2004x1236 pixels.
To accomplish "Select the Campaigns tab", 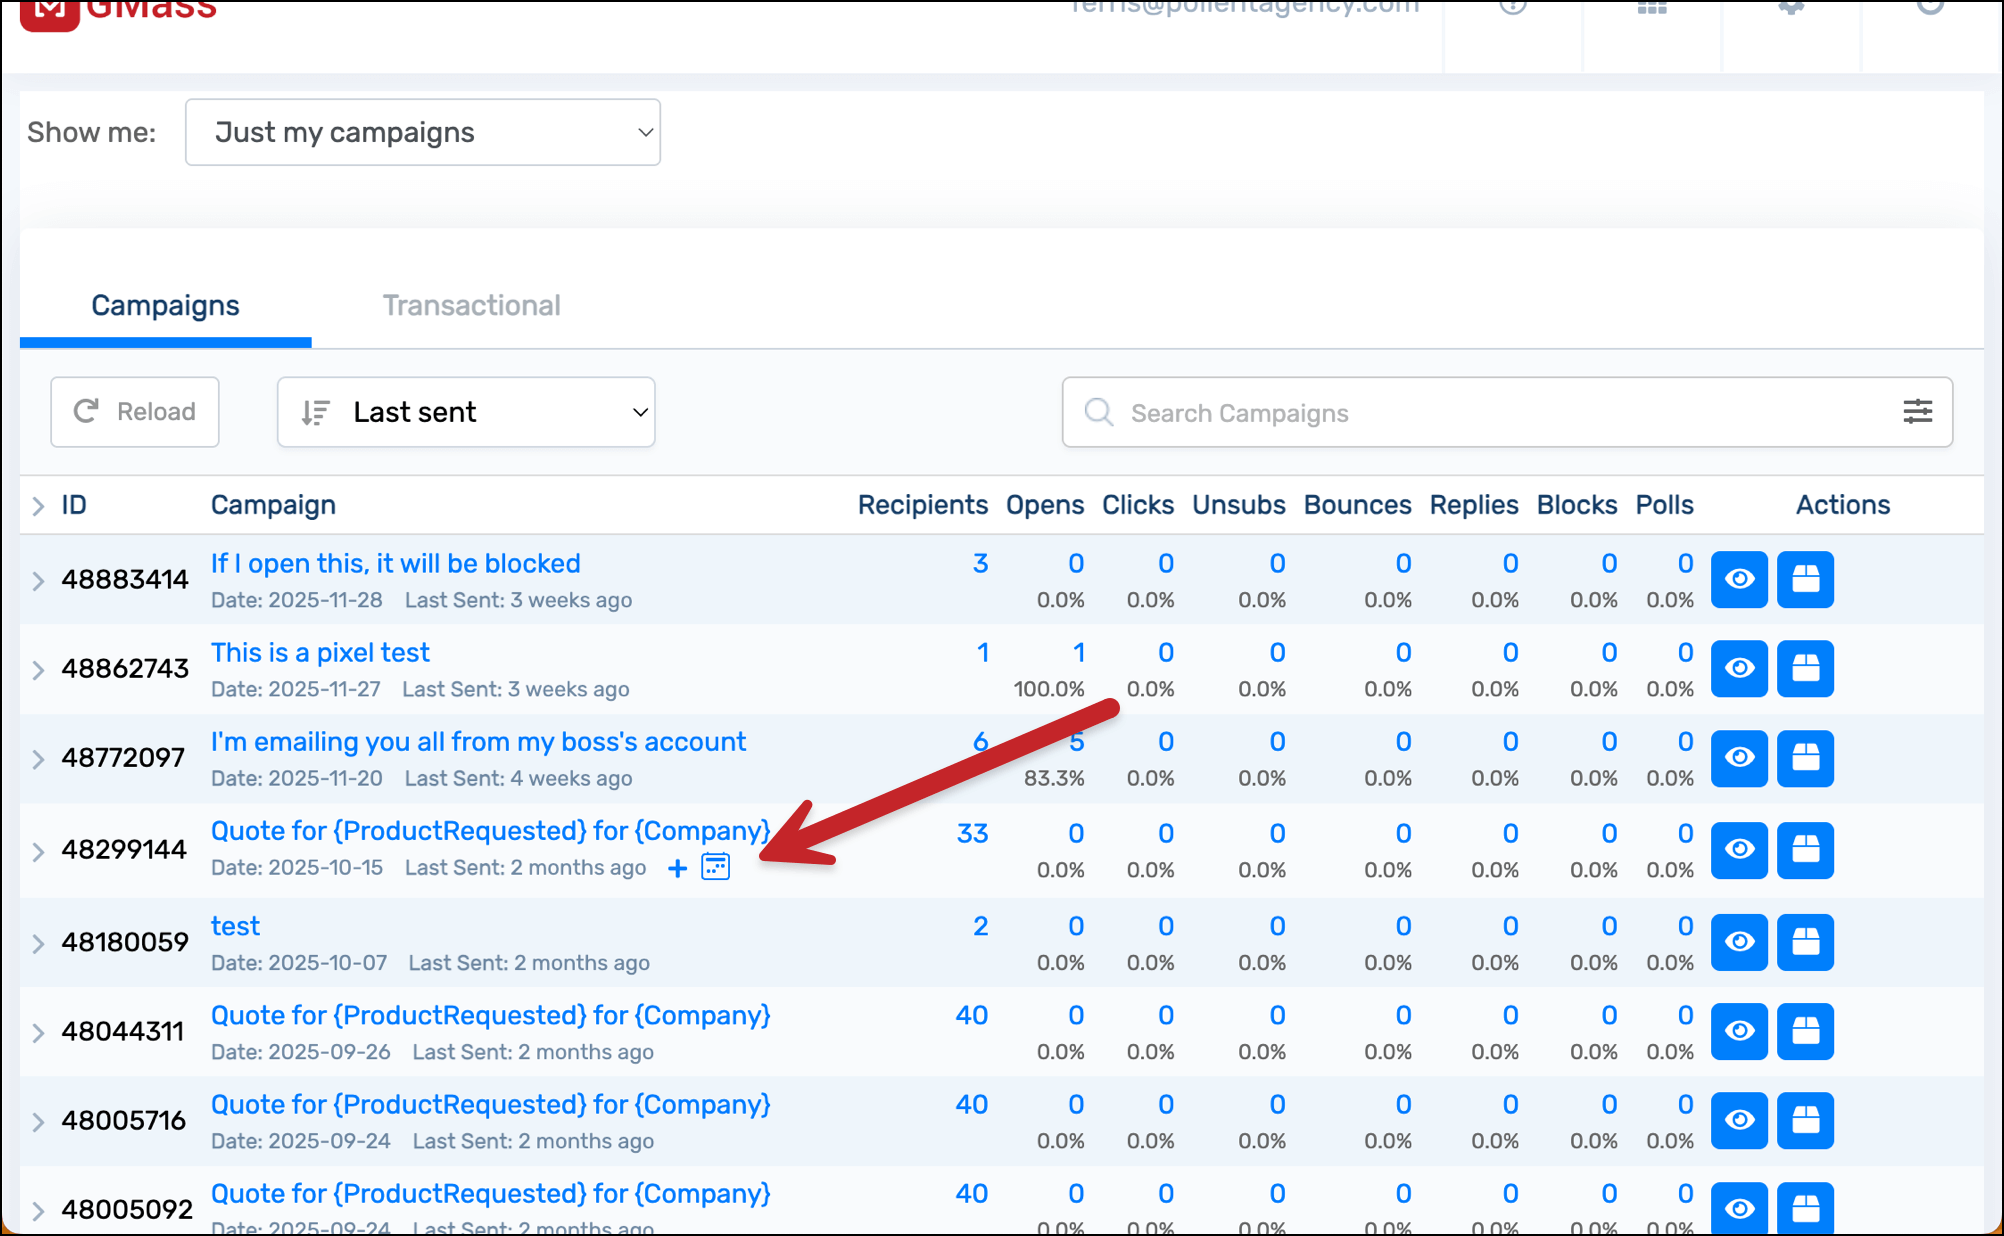I will pyautogui.click(x=165, y=306).
